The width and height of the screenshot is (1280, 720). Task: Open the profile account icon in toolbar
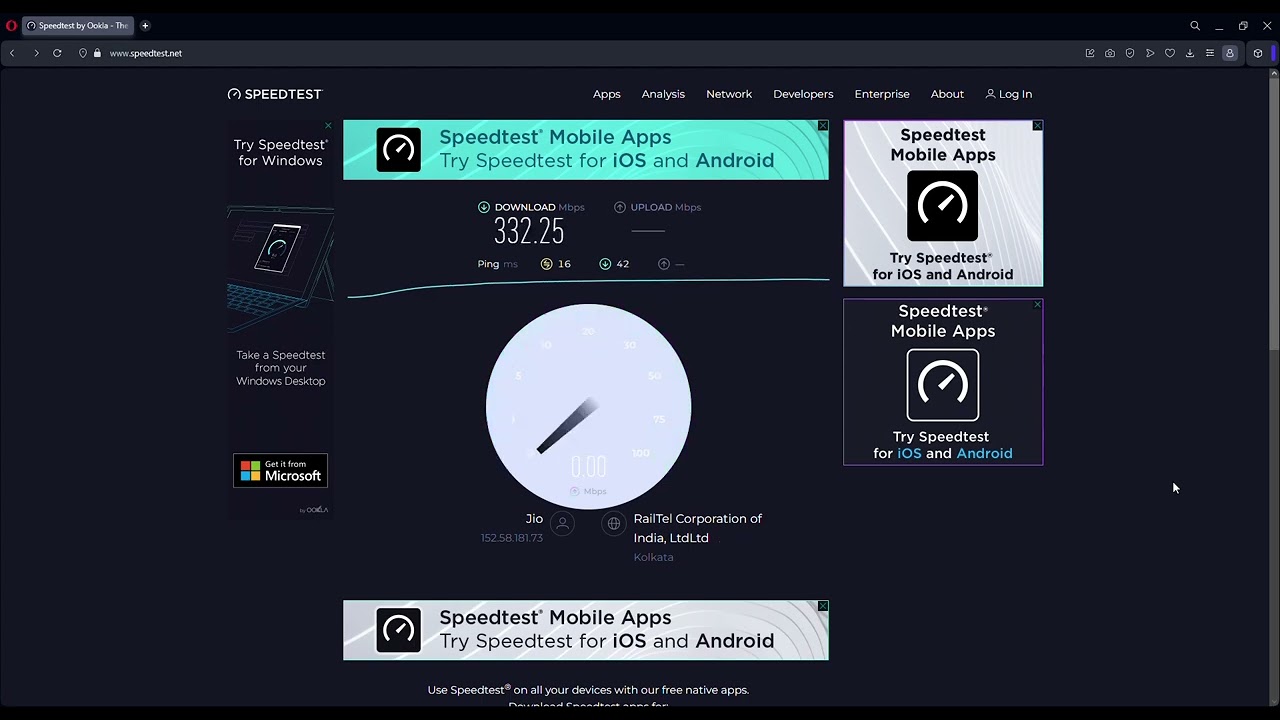tap(1230, 53)
